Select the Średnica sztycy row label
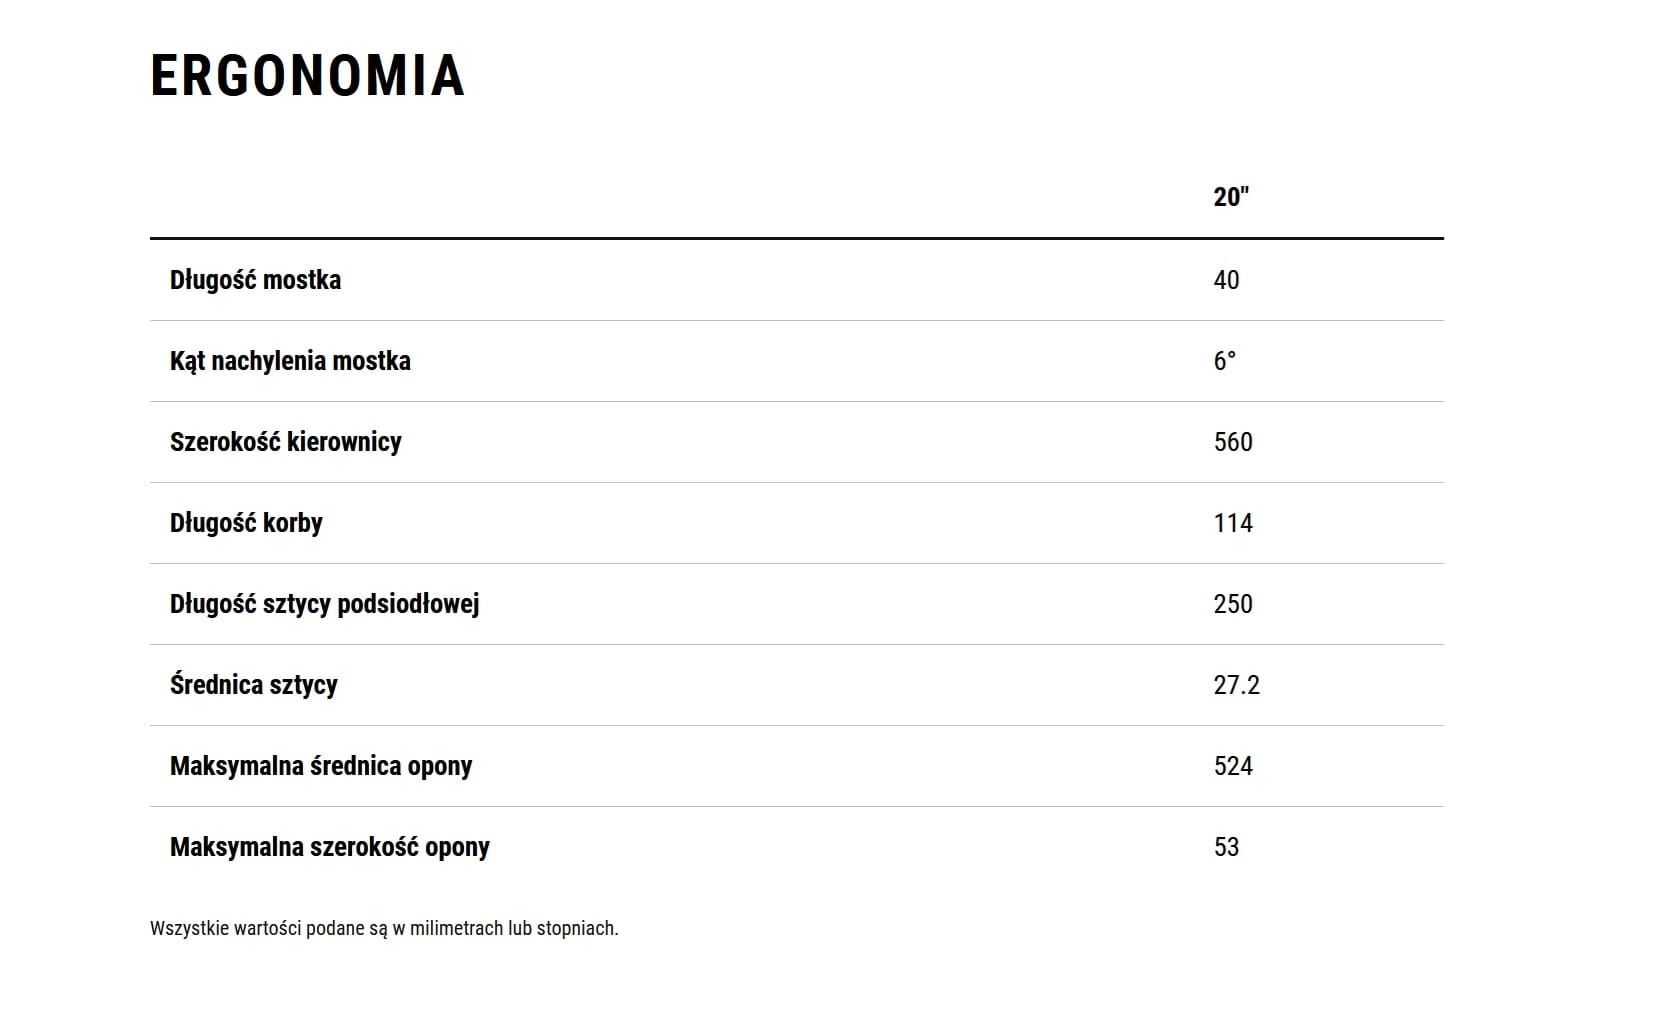Image resolution: width=1662 pixels, height=1013 pixels. click(x=253, y=685)
